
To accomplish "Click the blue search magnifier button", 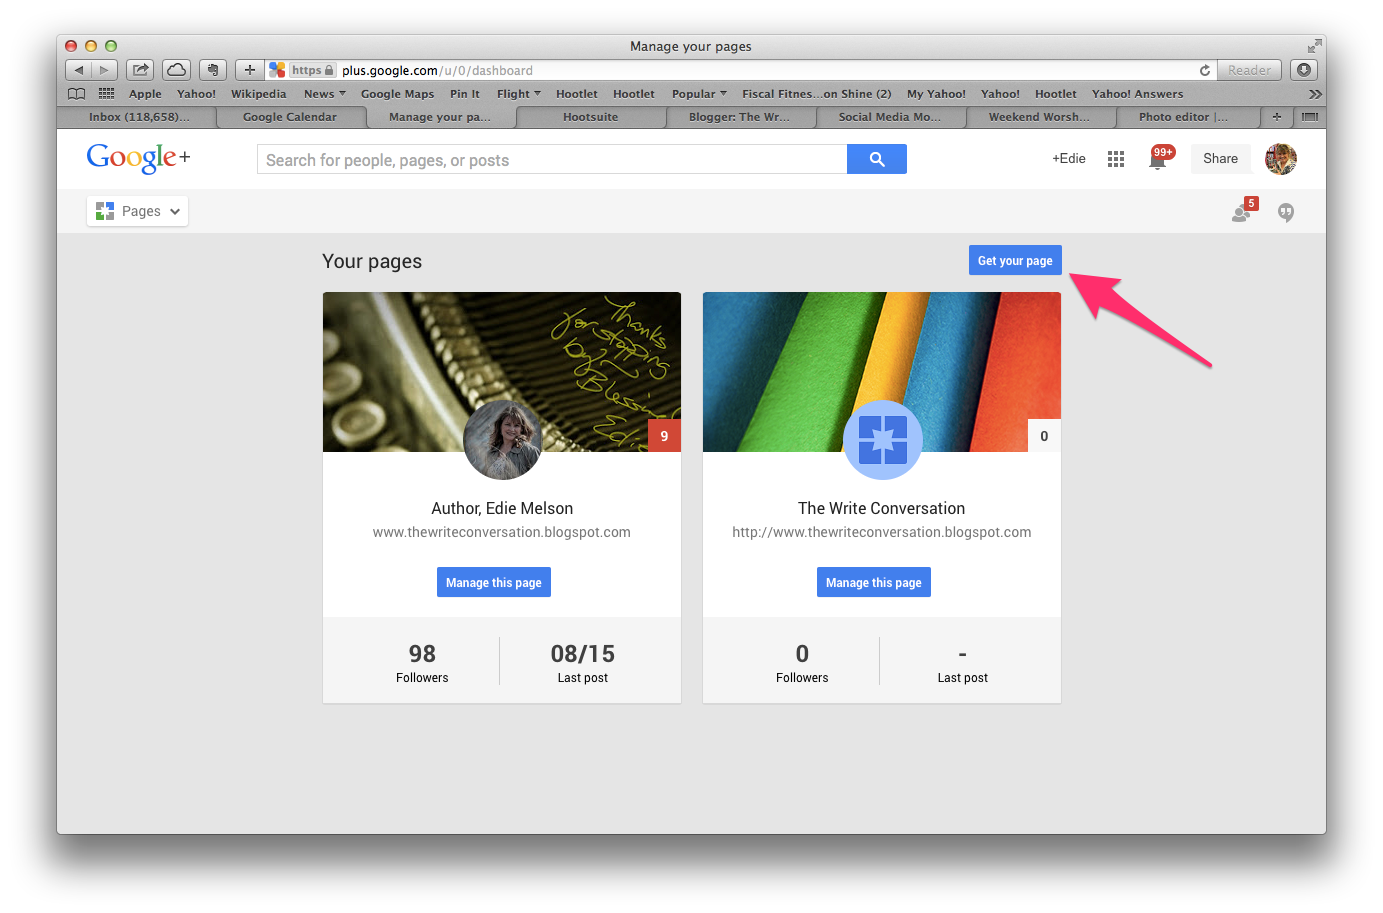I will 877,159.
